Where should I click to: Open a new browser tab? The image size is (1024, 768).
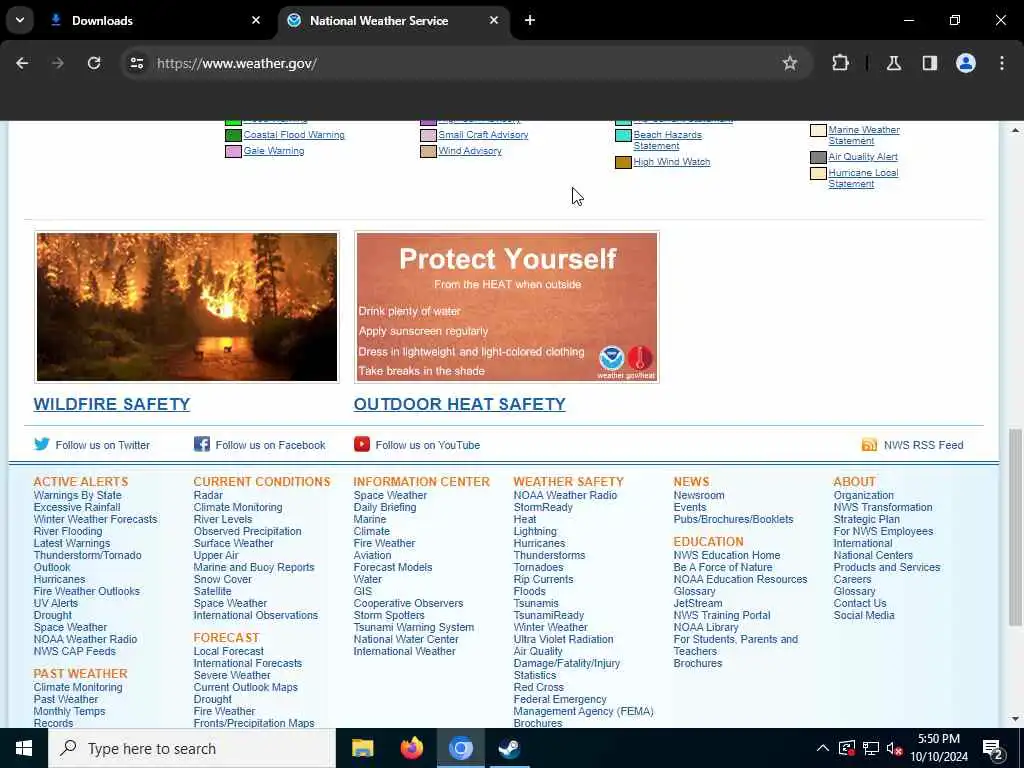530,20
